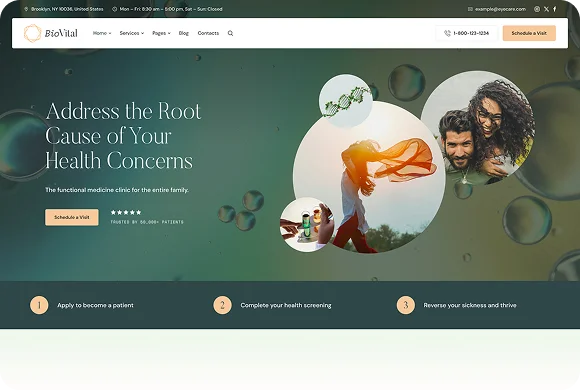Screen dimensions: 580x390
Task: Click the BioVital logo
Action: coord(51,33)
